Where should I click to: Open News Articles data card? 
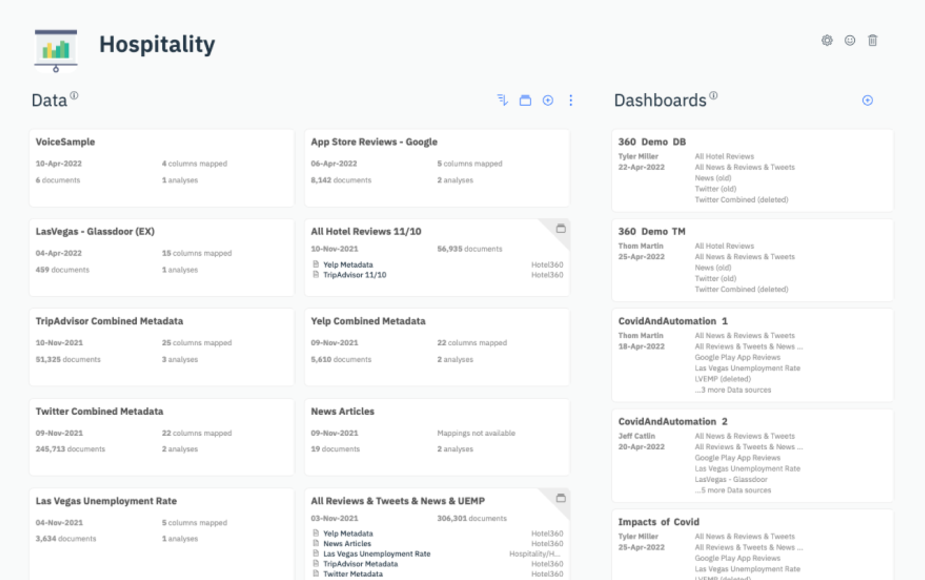pos(437,437)
